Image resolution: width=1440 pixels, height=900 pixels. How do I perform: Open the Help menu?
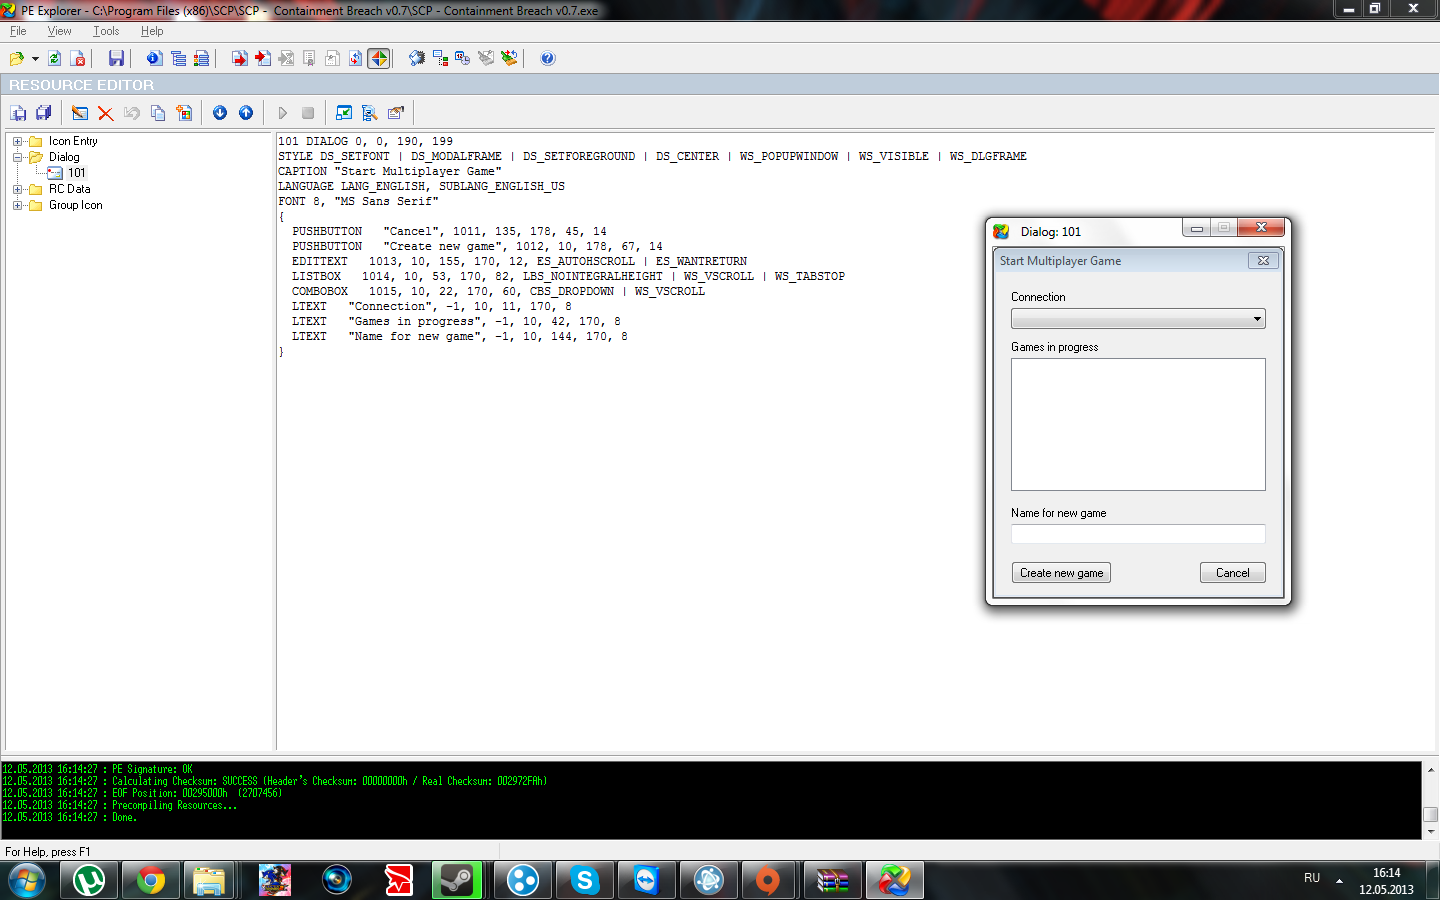(x=152, y=31)
